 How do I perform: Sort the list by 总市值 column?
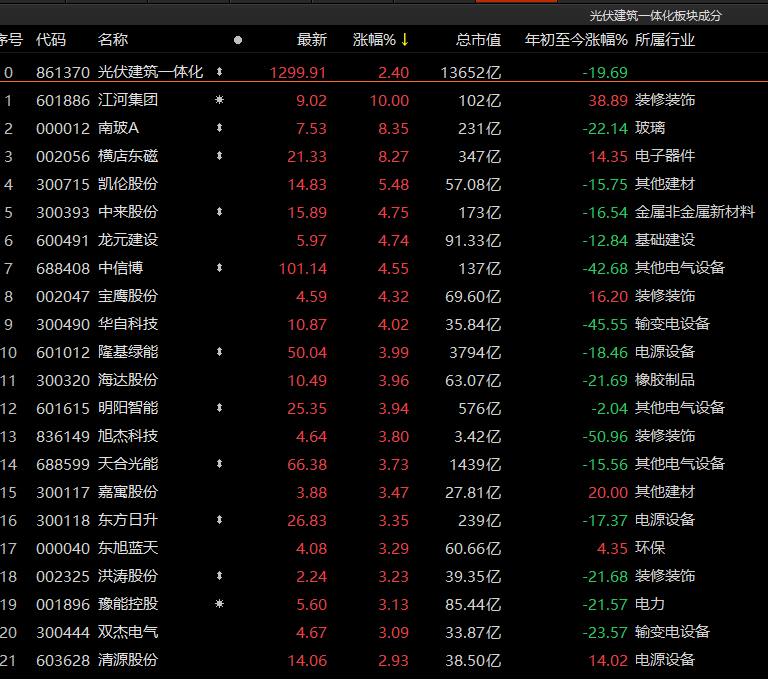(x=478, y=40)
